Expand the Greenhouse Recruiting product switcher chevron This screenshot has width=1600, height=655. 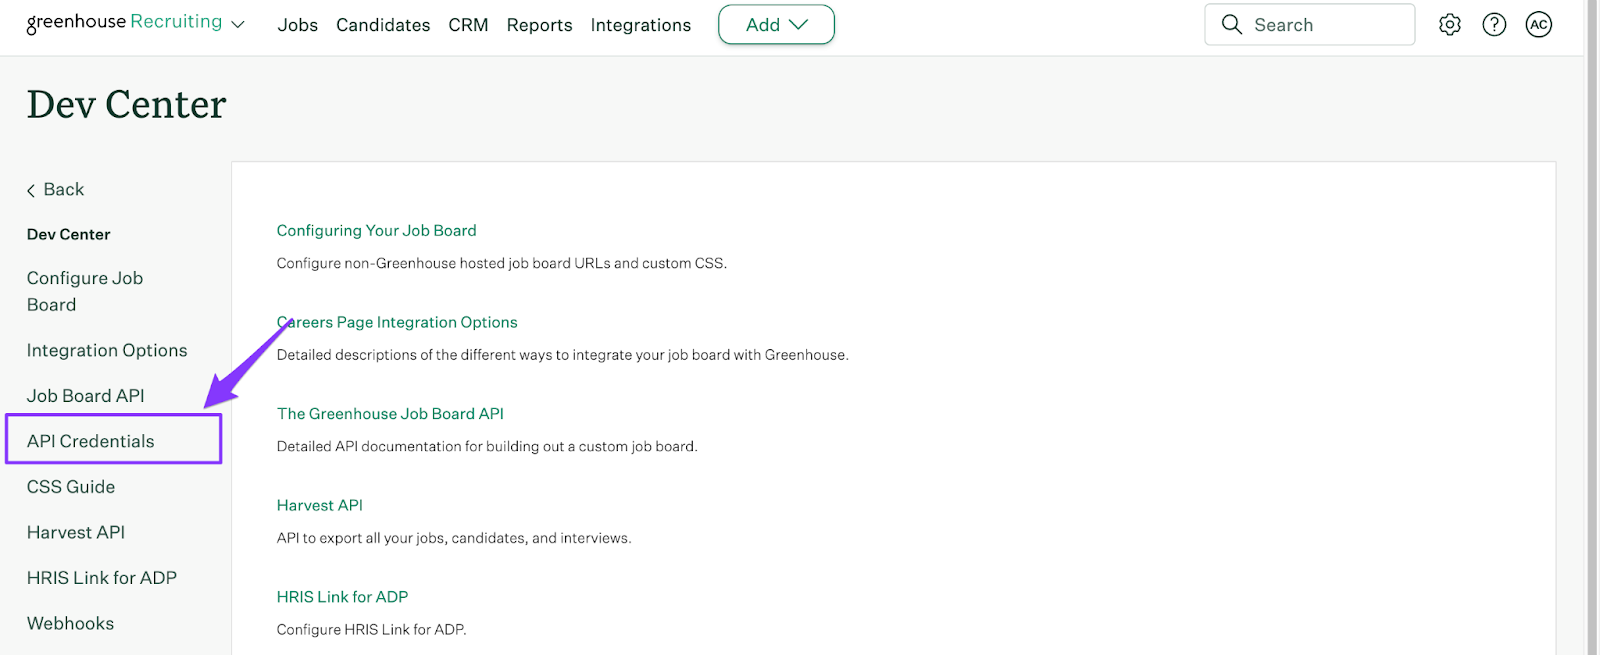click(x=238, y=25)
